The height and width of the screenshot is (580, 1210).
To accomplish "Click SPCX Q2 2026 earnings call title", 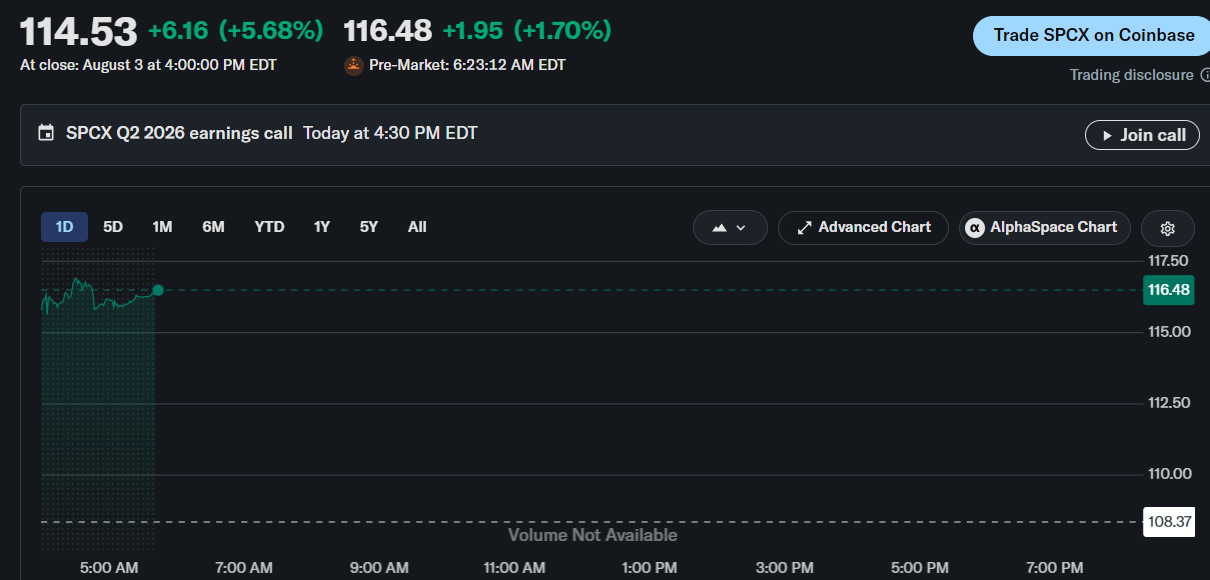I will [x=179, y=133].
